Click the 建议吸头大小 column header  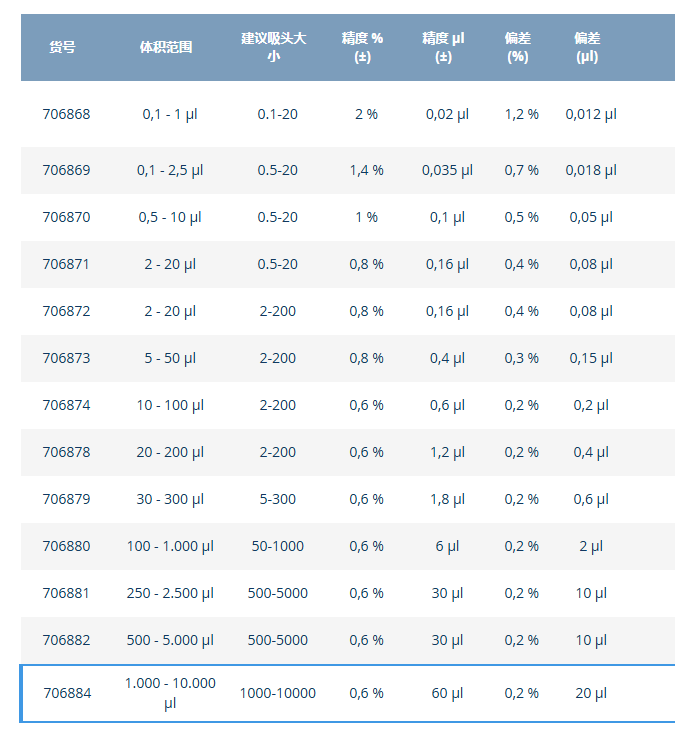pos(273,47)
